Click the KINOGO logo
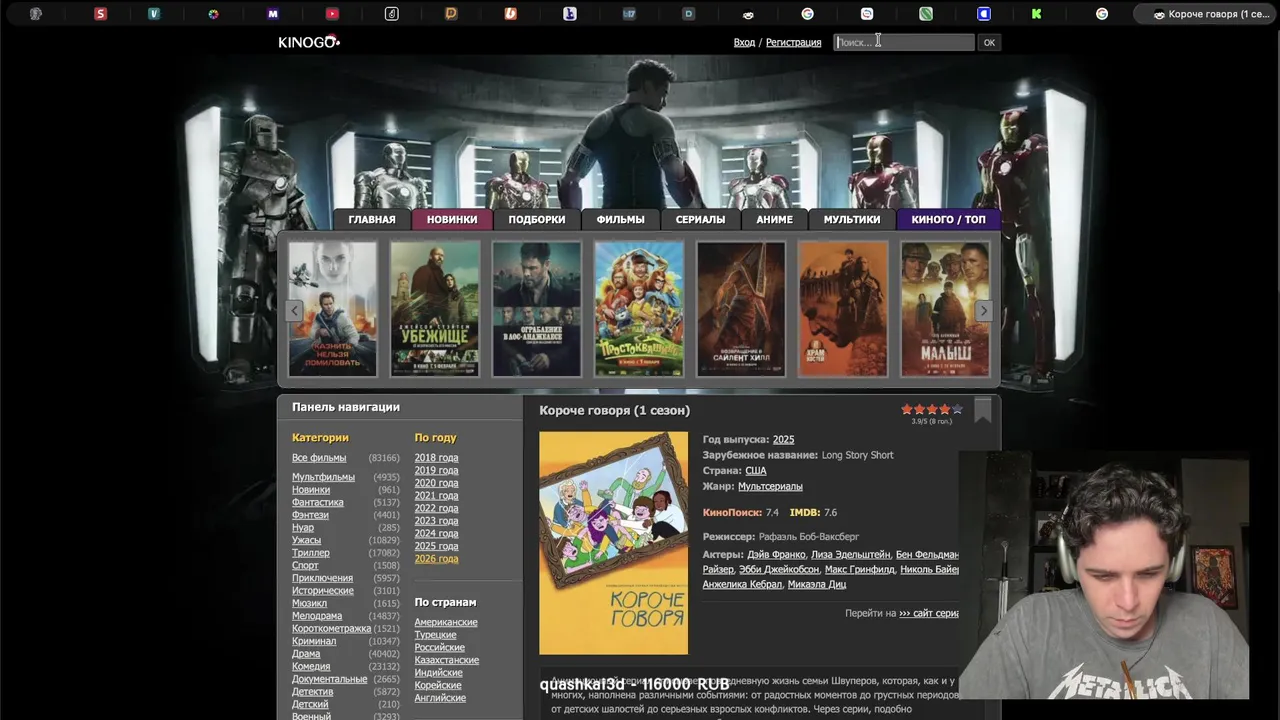Screen dimensions: 1280x720 [309, 42]
